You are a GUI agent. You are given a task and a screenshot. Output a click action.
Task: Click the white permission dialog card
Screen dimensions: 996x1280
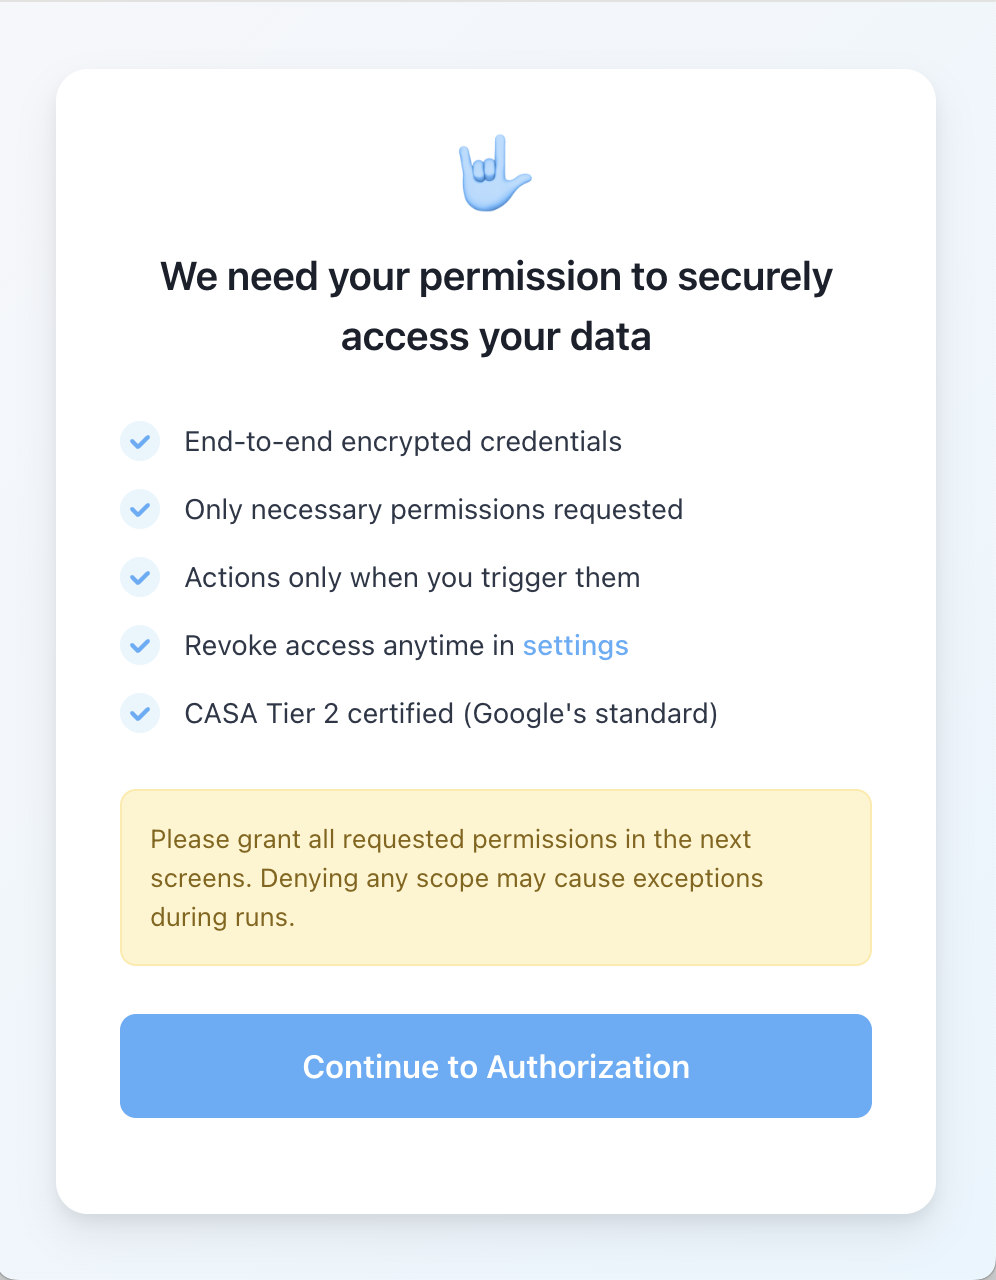[x=495, y=640]
